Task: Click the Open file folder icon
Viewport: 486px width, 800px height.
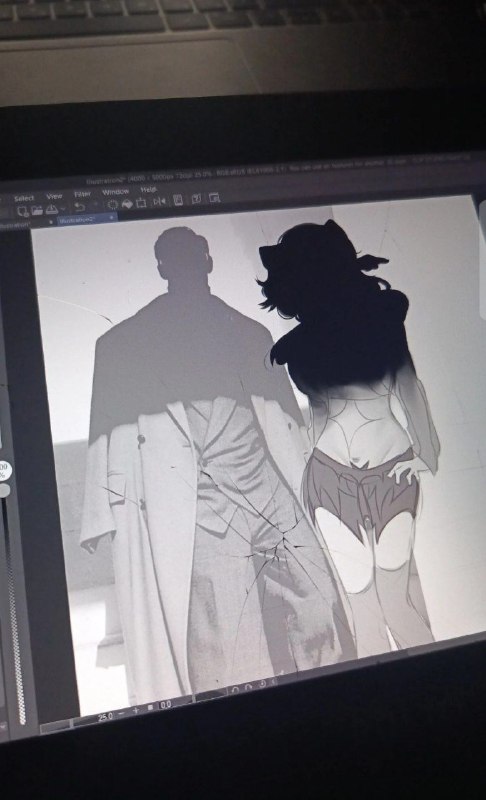Action: pyautogui.click(x=37, y=210)
